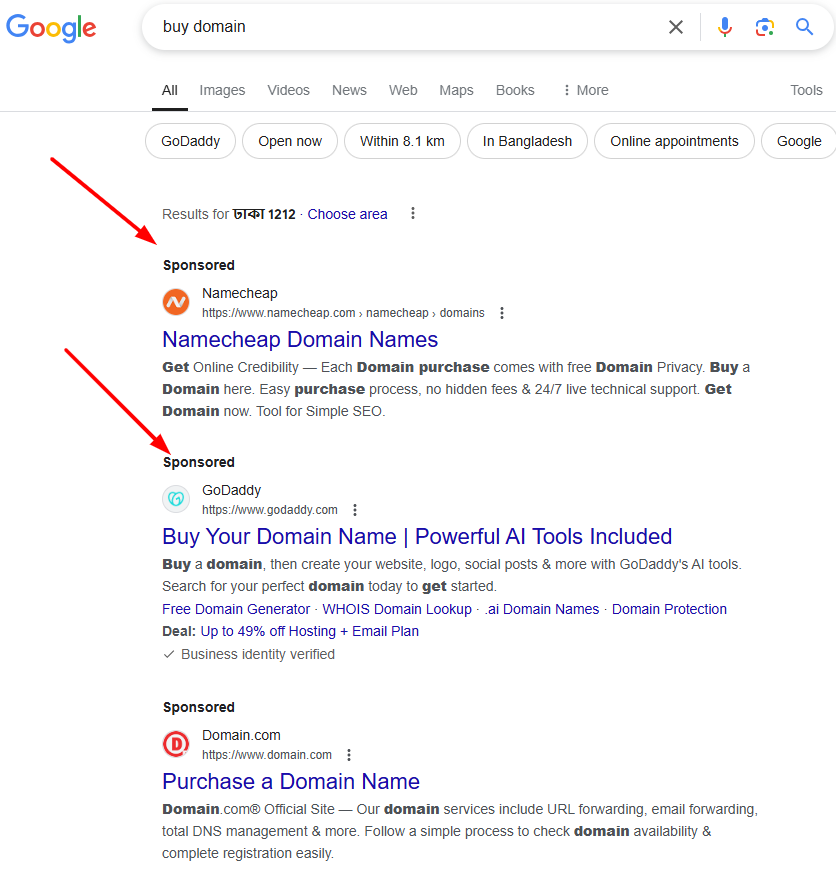The width and height of the screenshot is (836, 872).
Task: Open the Purchase a Domain Name ad link
Action: click(x=291, y=781)
